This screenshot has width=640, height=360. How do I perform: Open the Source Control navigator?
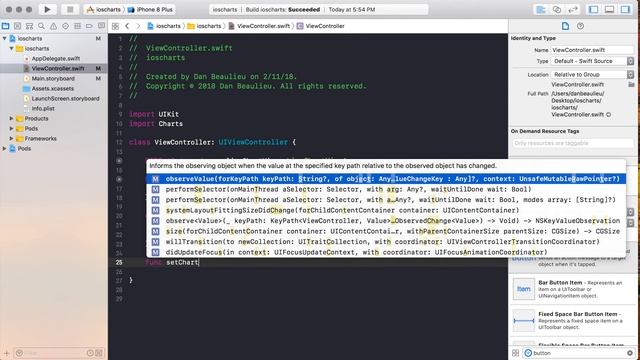click(18, 26)
